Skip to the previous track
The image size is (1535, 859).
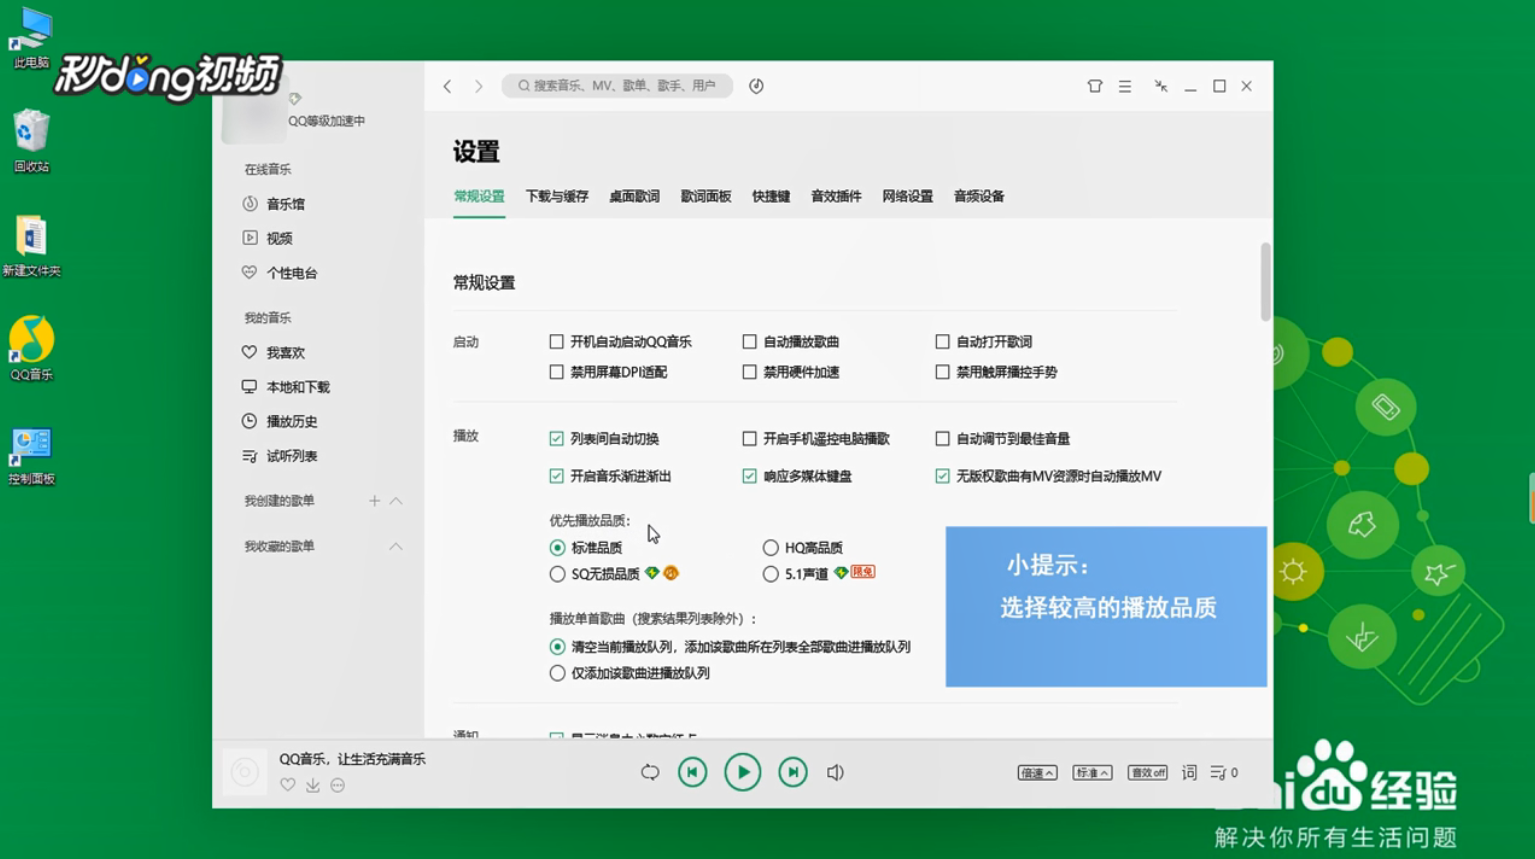click(692, 772)
